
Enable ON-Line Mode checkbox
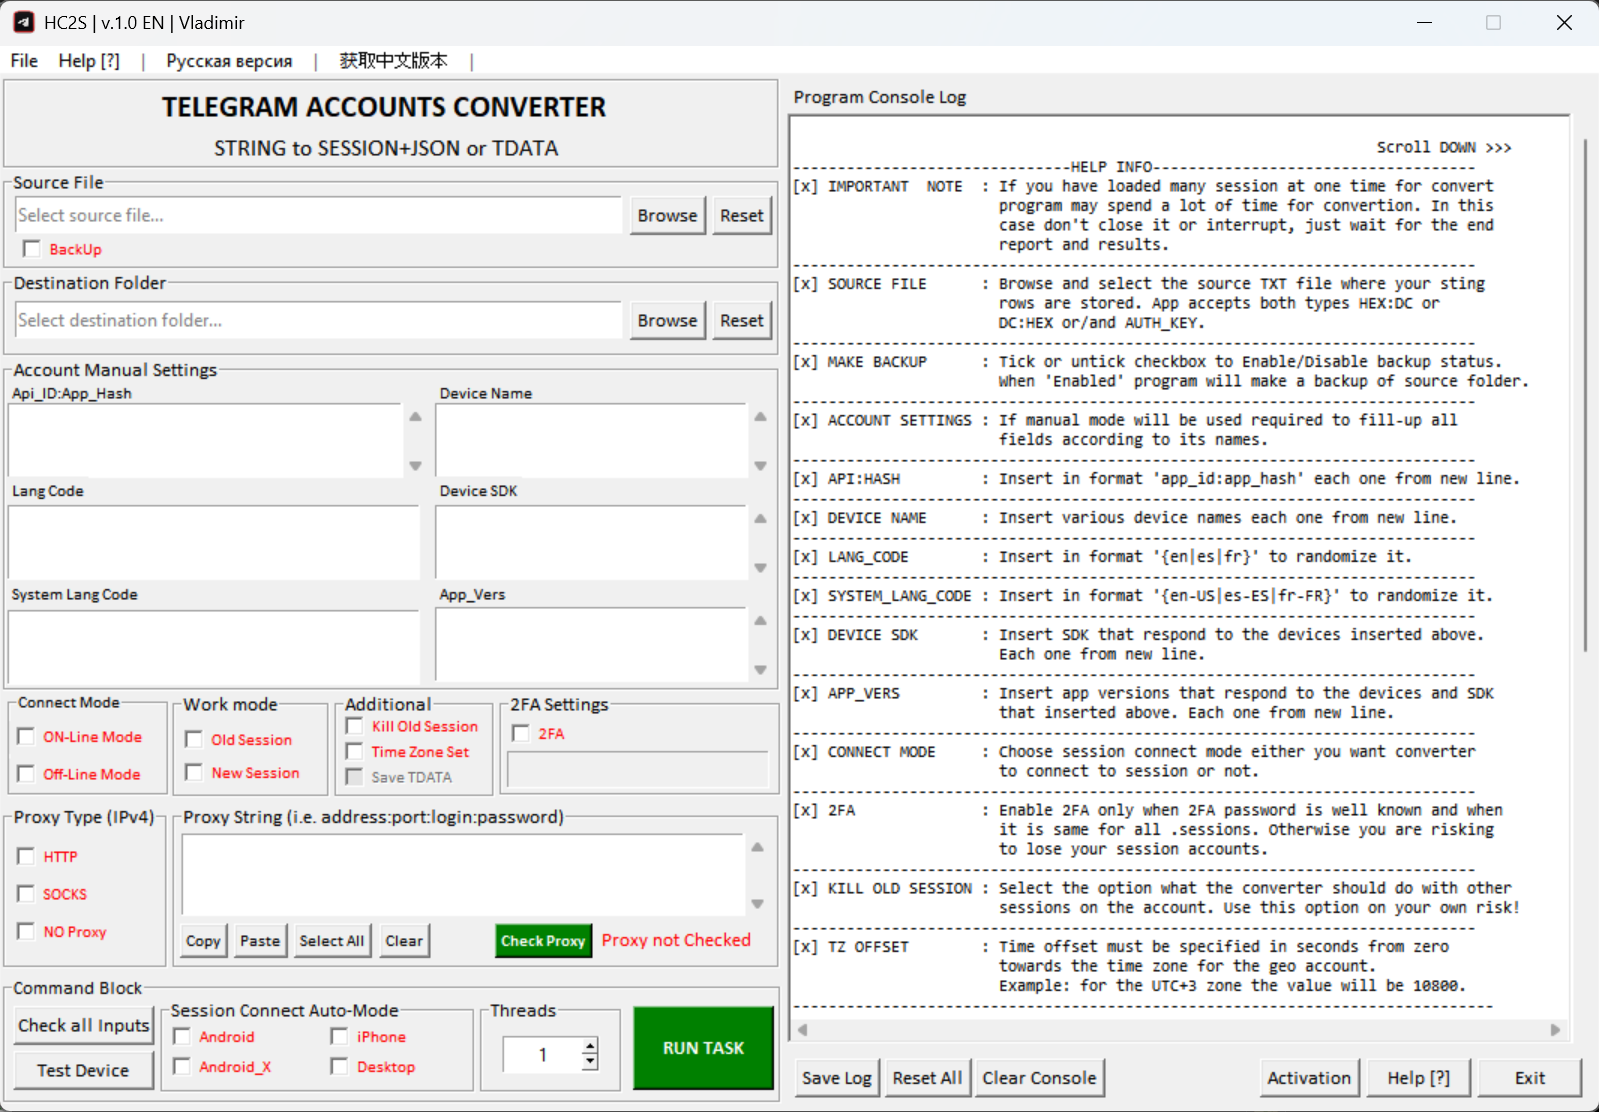point(26,736)
